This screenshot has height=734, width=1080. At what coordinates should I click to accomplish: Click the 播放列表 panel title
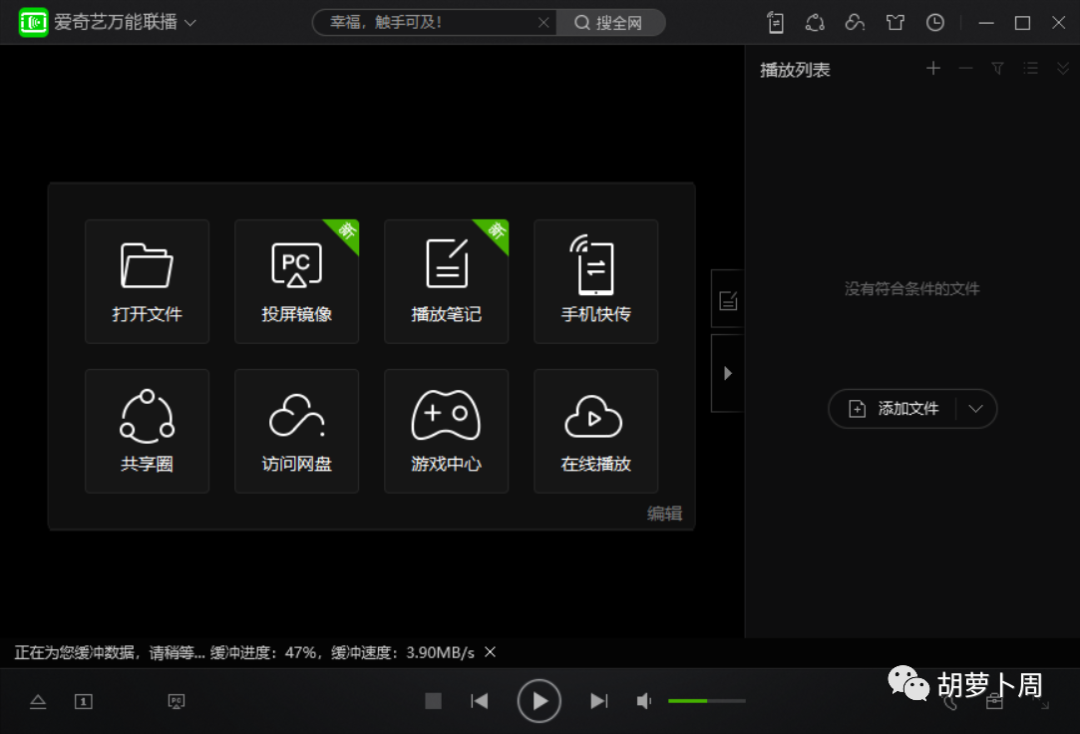click(x=795, y=70)
